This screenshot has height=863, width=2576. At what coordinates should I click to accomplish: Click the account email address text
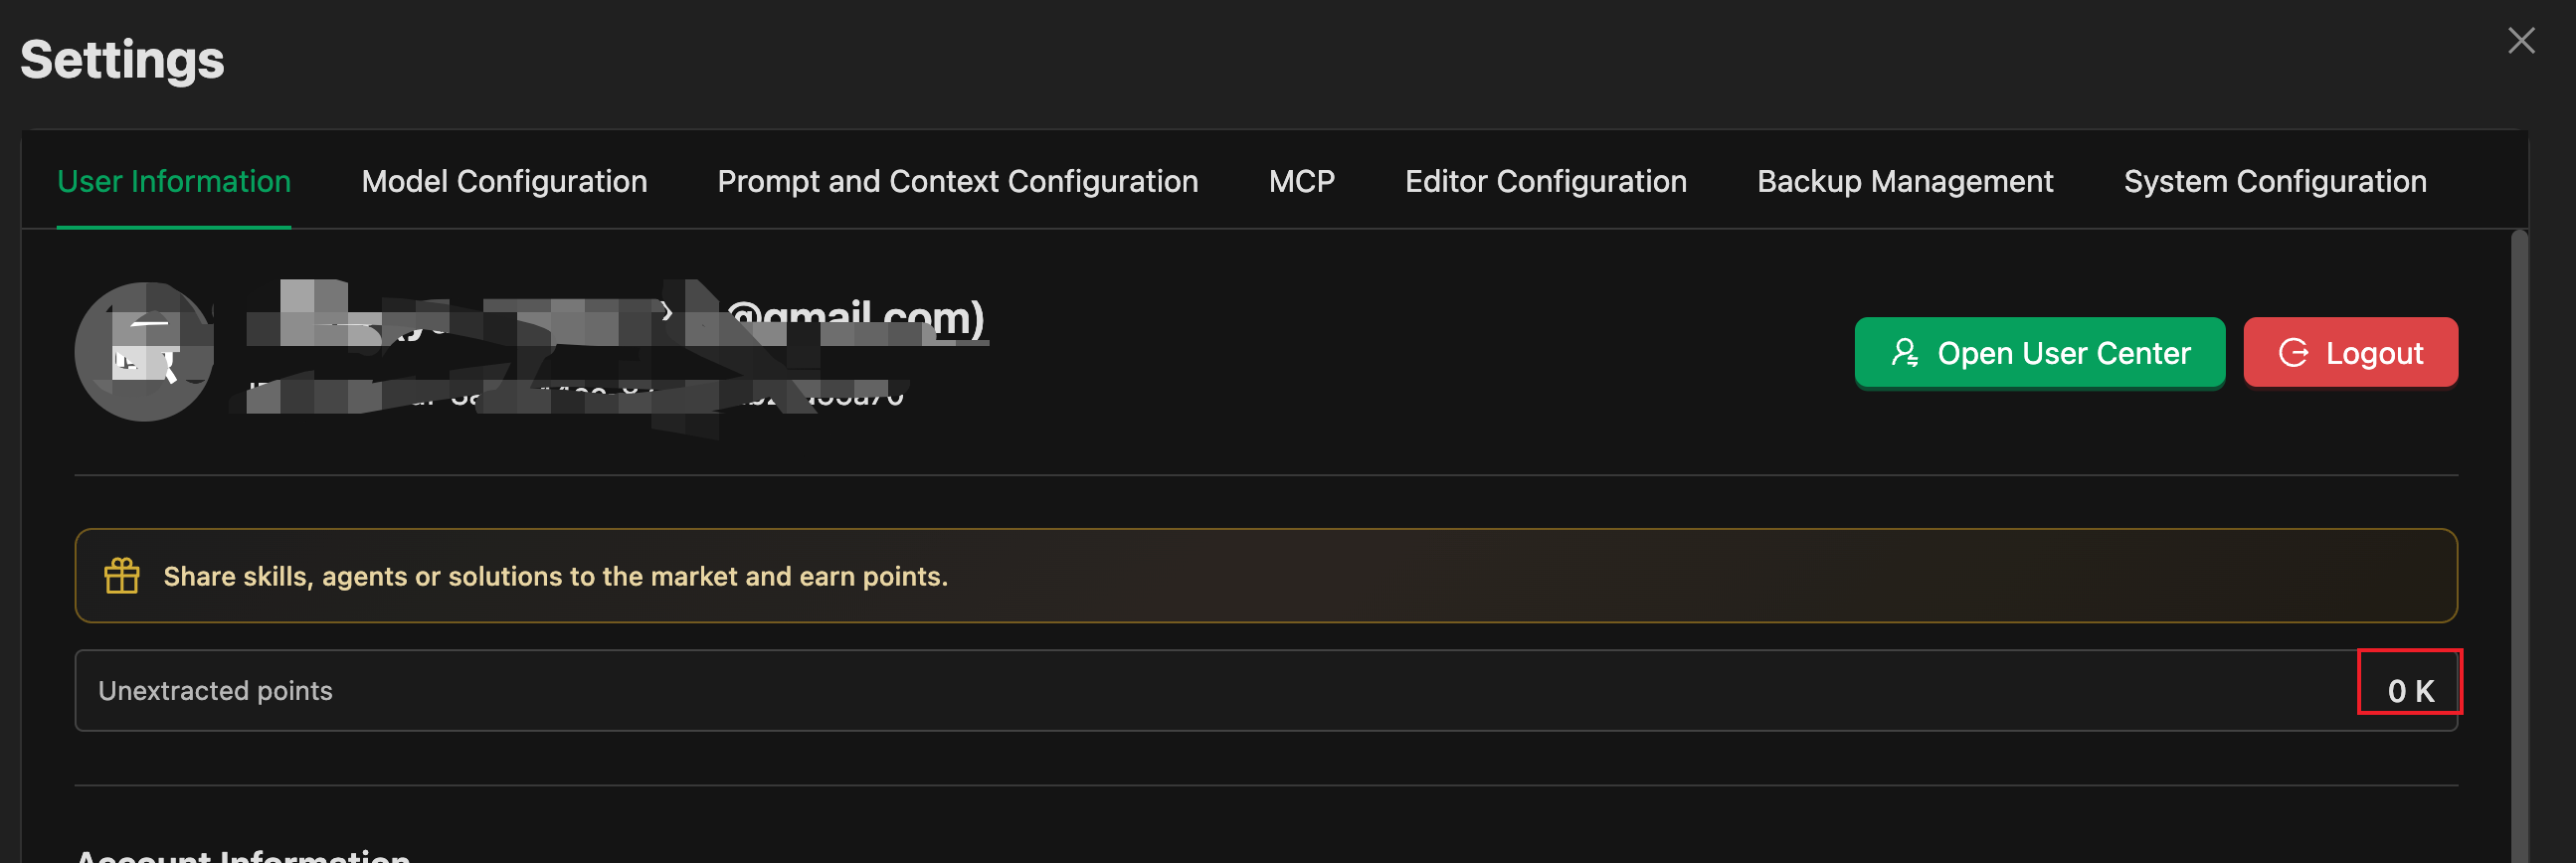[x=855, y=318]
